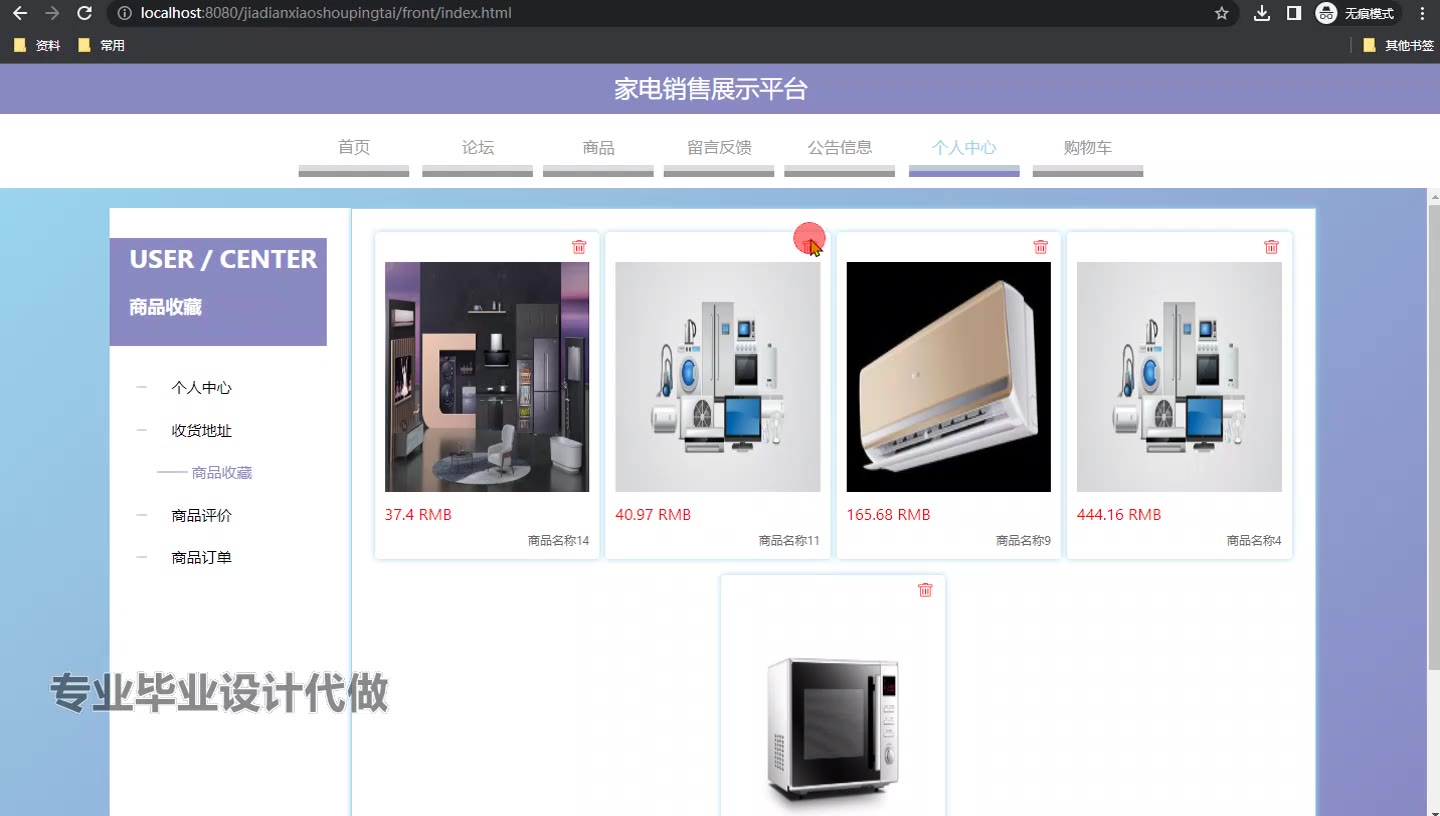Open the 资料 bookmarks folder

pos(37,45)
